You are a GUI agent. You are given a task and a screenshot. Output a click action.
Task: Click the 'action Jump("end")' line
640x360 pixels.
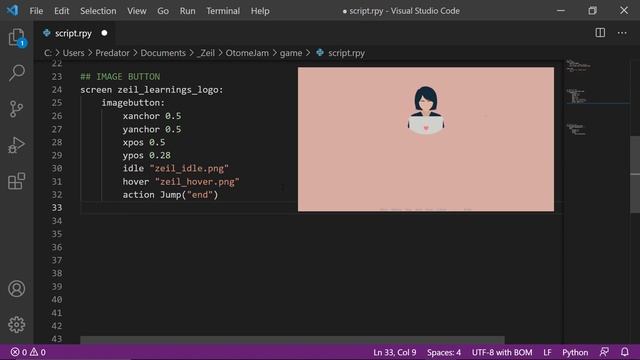[x=171, y=195]
